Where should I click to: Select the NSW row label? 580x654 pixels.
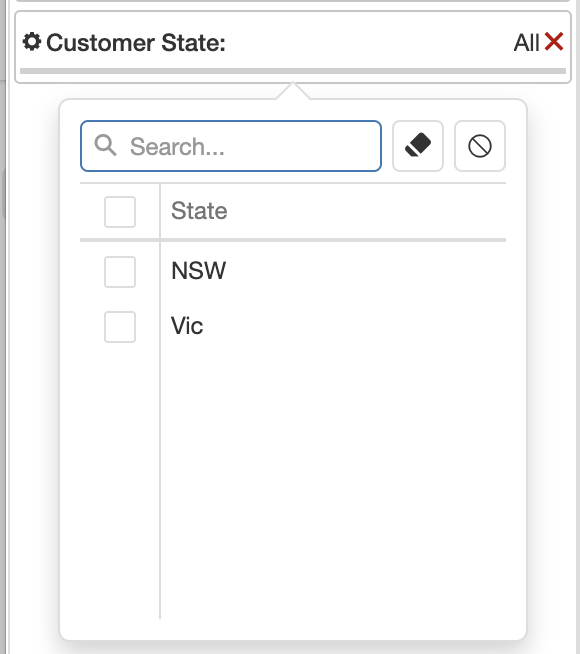[x=198, y=271]
